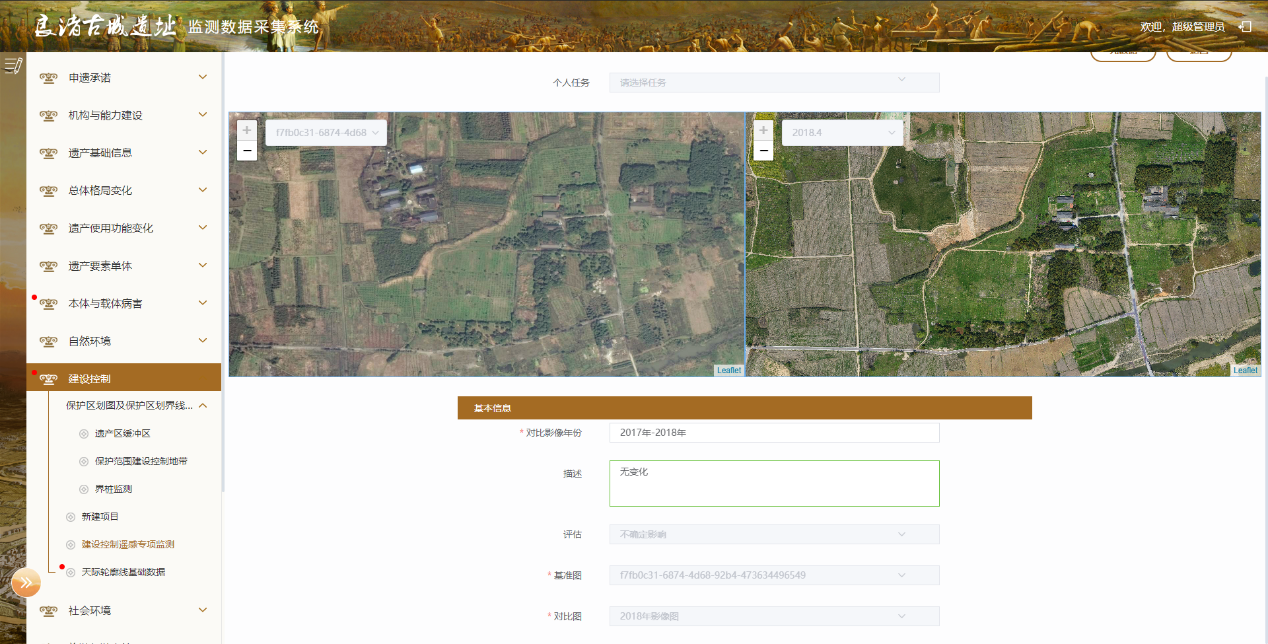Expand the 自然环境 menu chevron

pyautogui.click(x=203, y=340)
